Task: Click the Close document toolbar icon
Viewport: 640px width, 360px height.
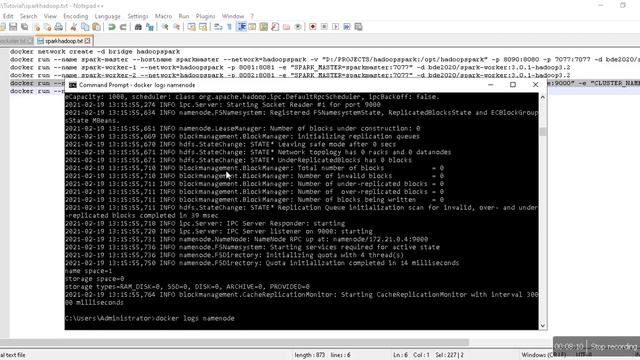Action: click(37, 27)
